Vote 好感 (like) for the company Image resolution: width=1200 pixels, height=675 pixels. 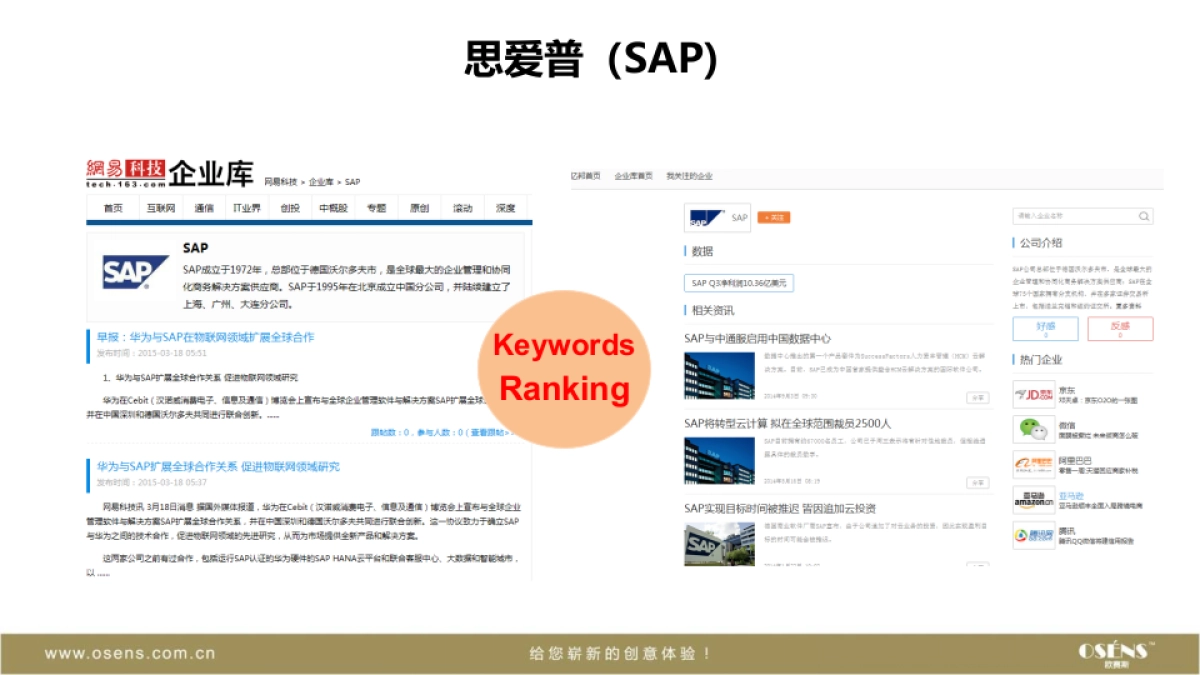click(1045, 328)
